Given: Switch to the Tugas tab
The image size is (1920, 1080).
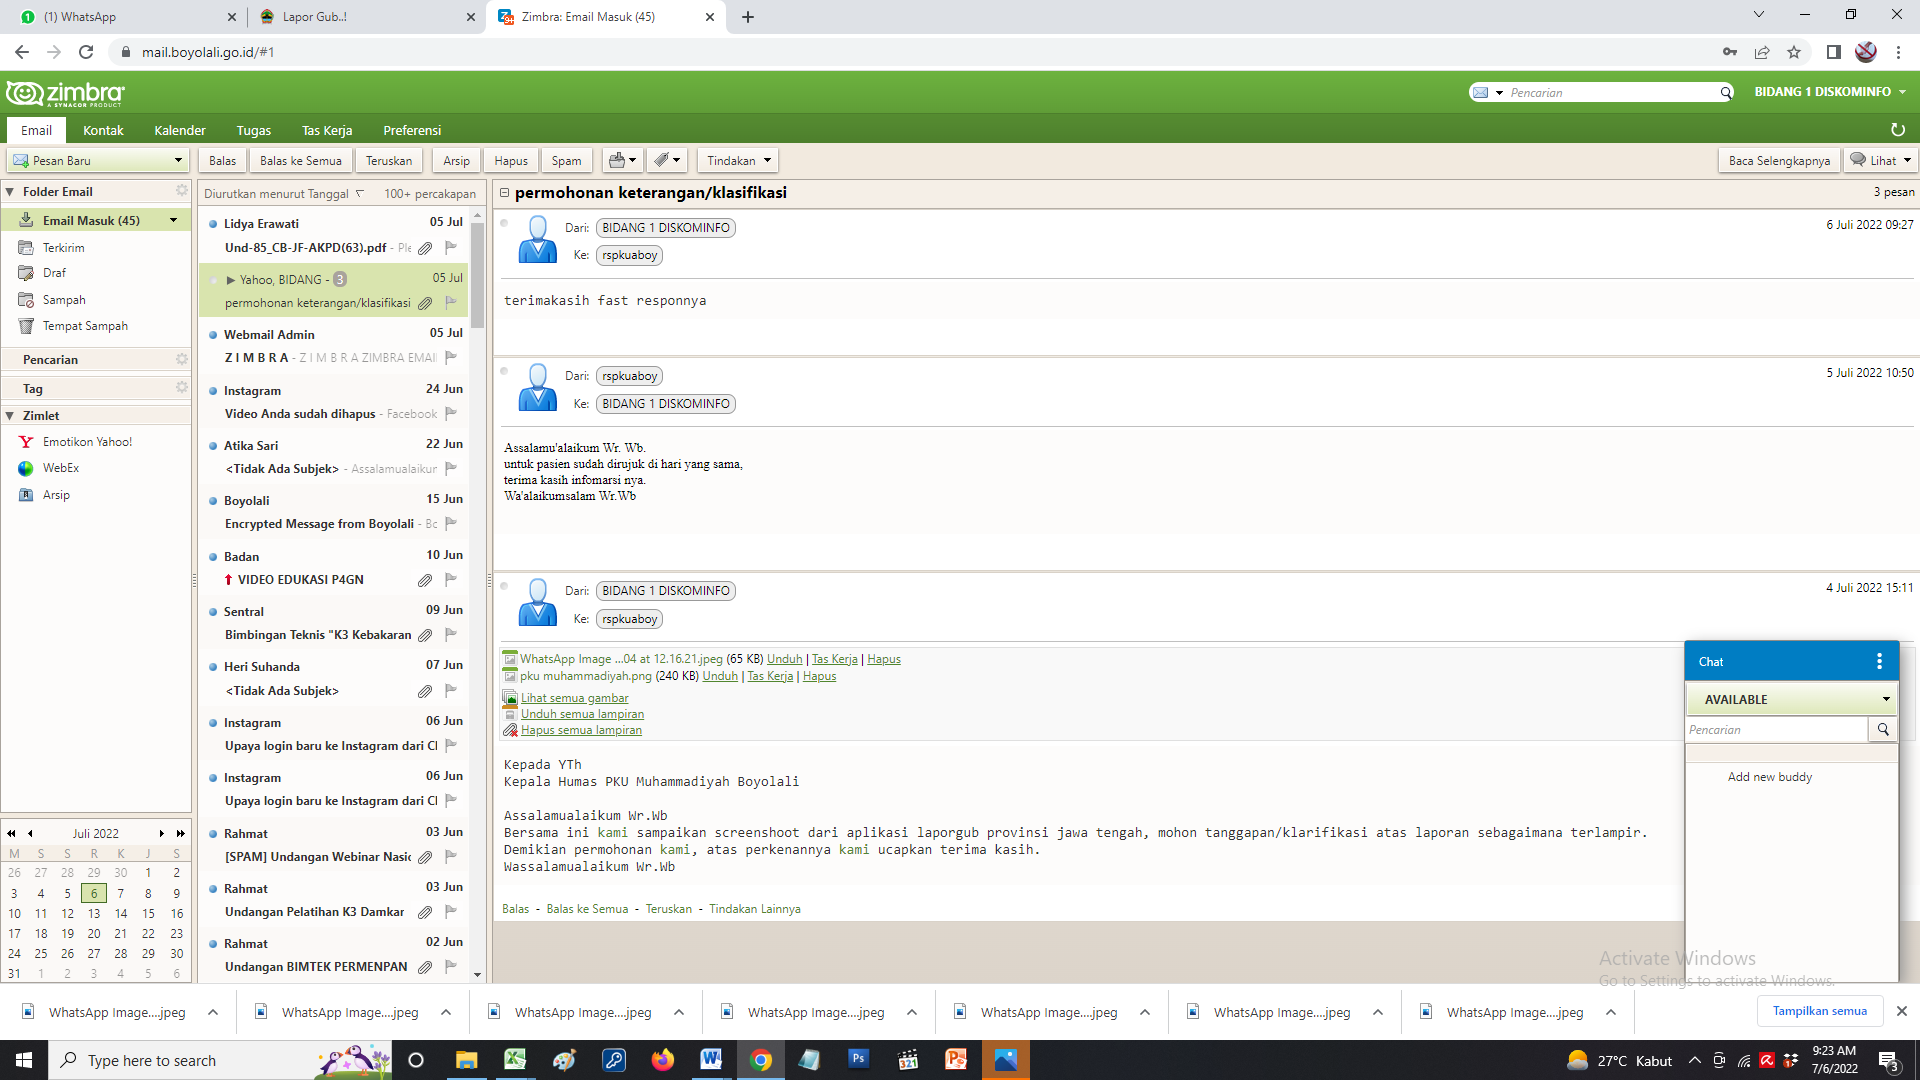Looking at the screenshot, I should click(253, 130).
